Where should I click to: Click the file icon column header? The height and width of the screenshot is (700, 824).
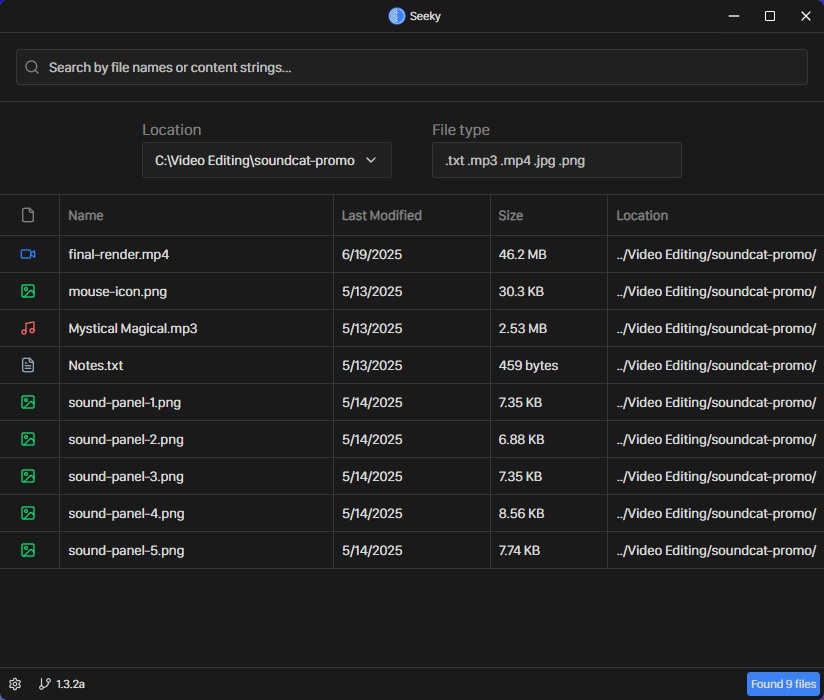pos(28,215)
